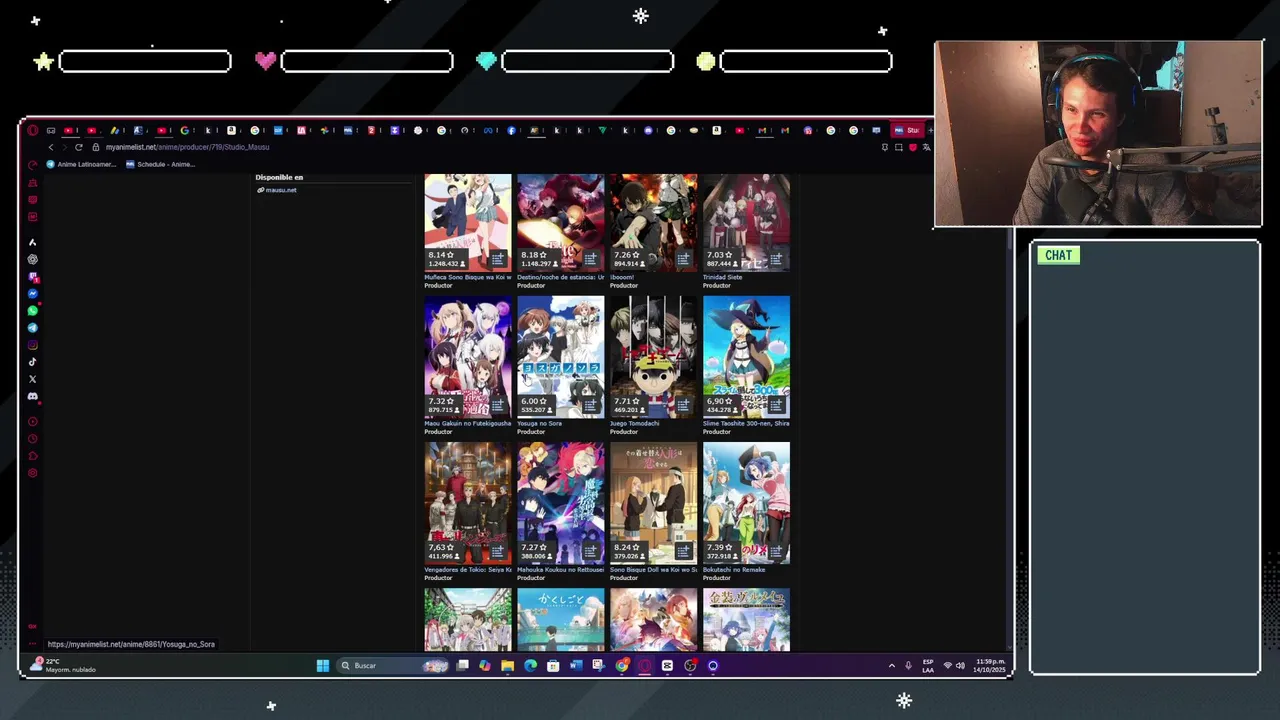This screenshot has width=1280, height=720.
Task: Open the Sono Bisque Doll poster rated 8.24
Action: coord(653,503)
